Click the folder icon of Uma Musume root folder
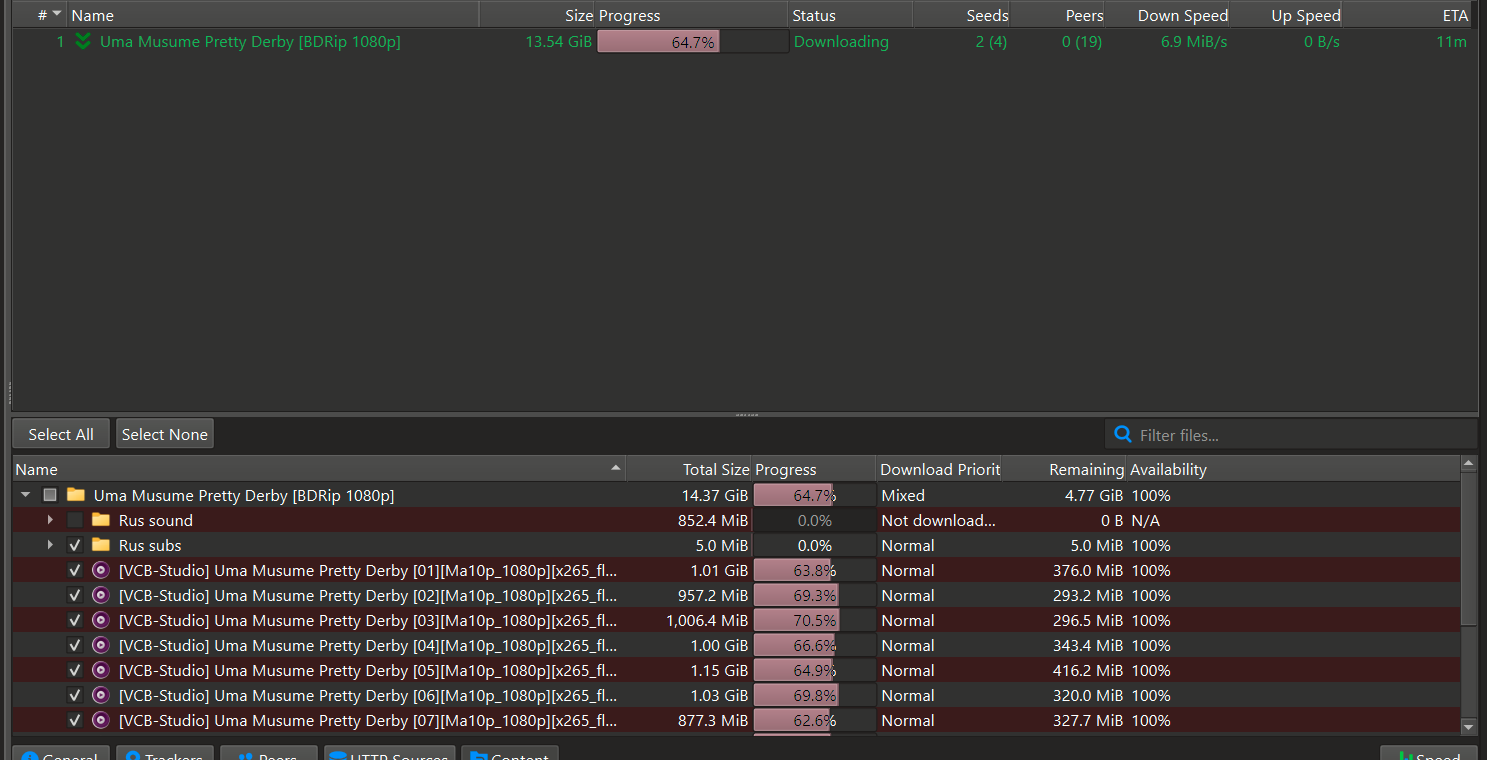This screenshot has height=760, width=1487. (x=76, y=495)
